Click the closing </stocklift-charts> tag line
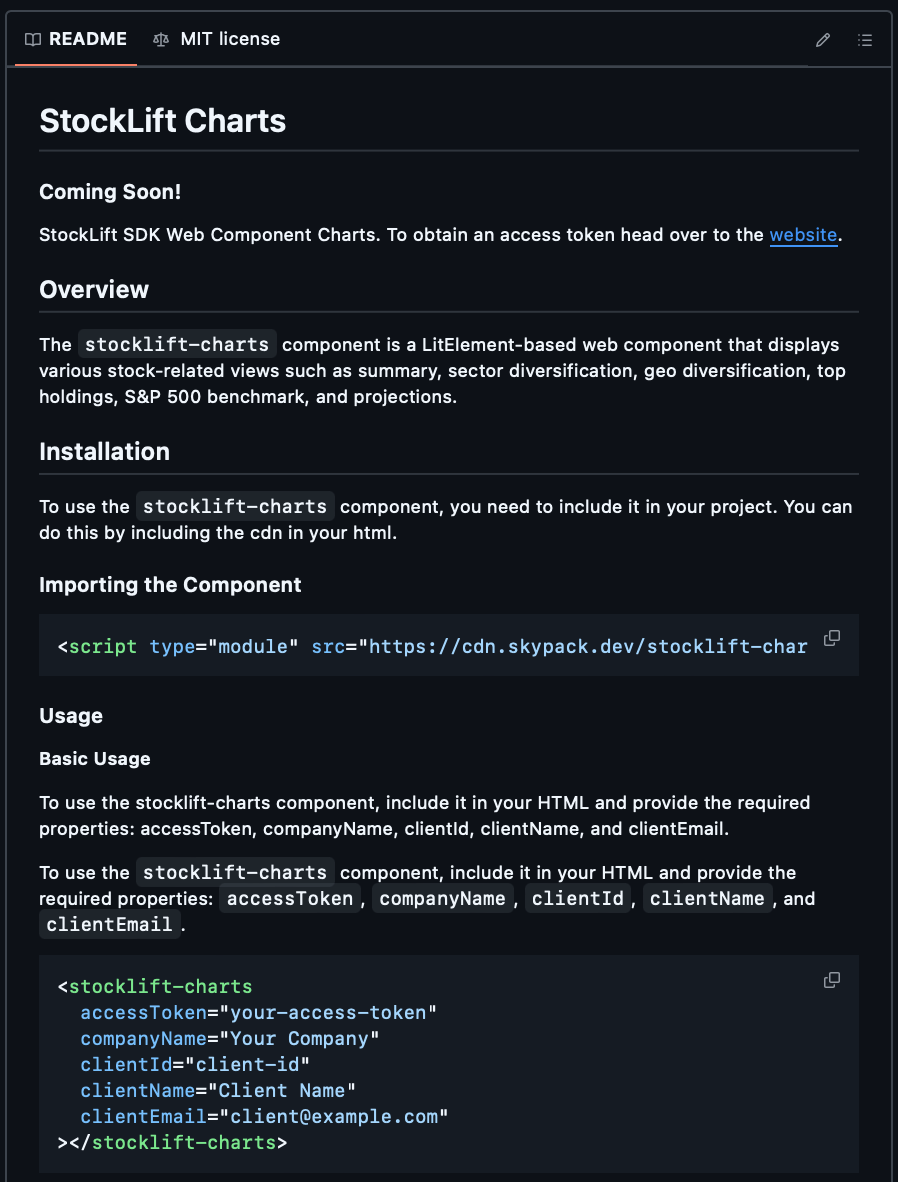Screen dimensions: 898x1182 pyautogui.click(x=173, y=1143)
